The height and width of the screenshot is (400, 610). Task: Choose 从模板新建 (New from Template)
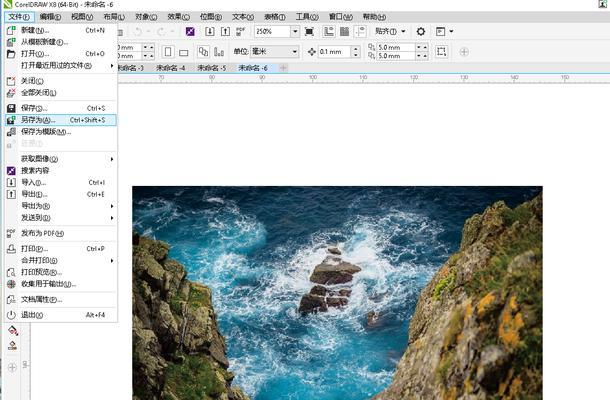coord(61,42)
